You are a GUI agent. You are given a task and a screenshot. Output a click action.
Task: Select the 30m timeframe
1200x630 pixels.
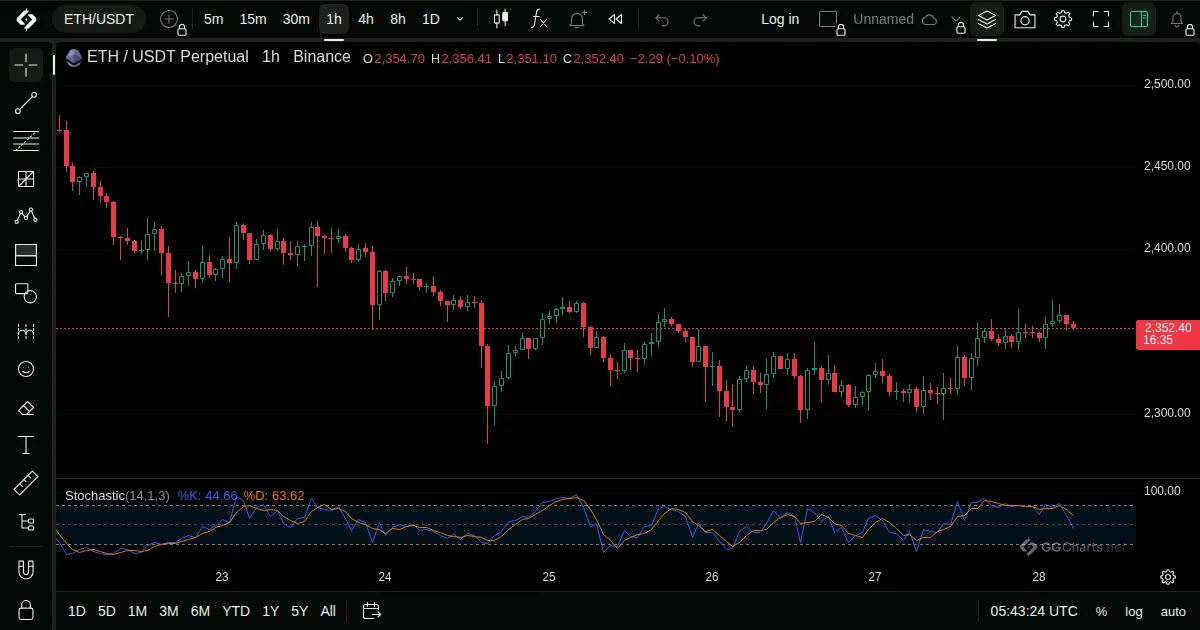tap(296, 19)
